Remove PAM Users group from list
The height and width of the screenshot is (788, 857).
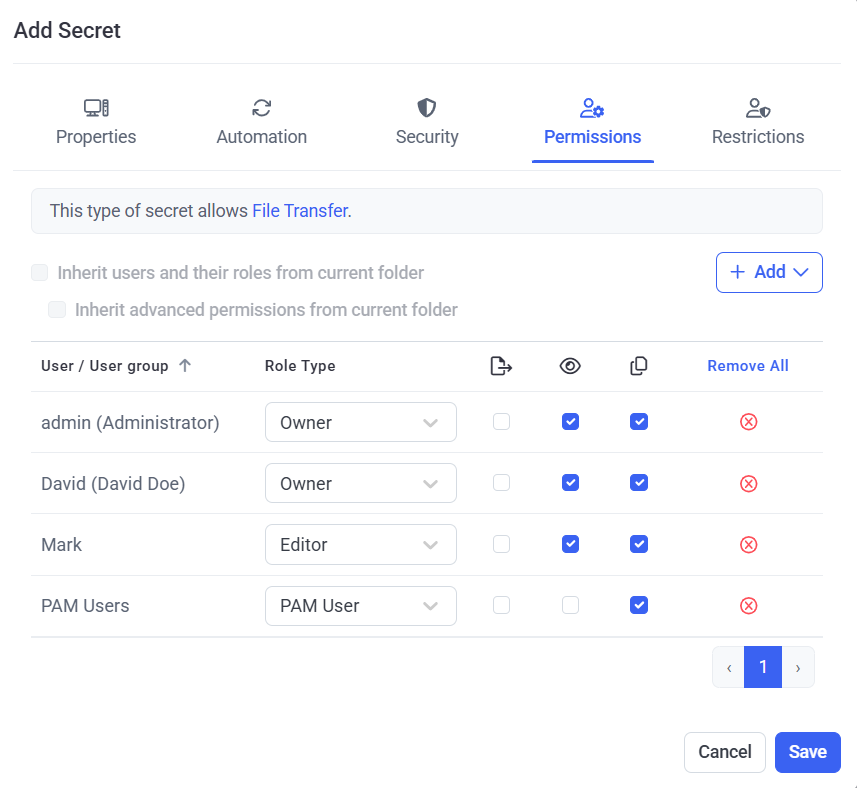pos(748,605)
